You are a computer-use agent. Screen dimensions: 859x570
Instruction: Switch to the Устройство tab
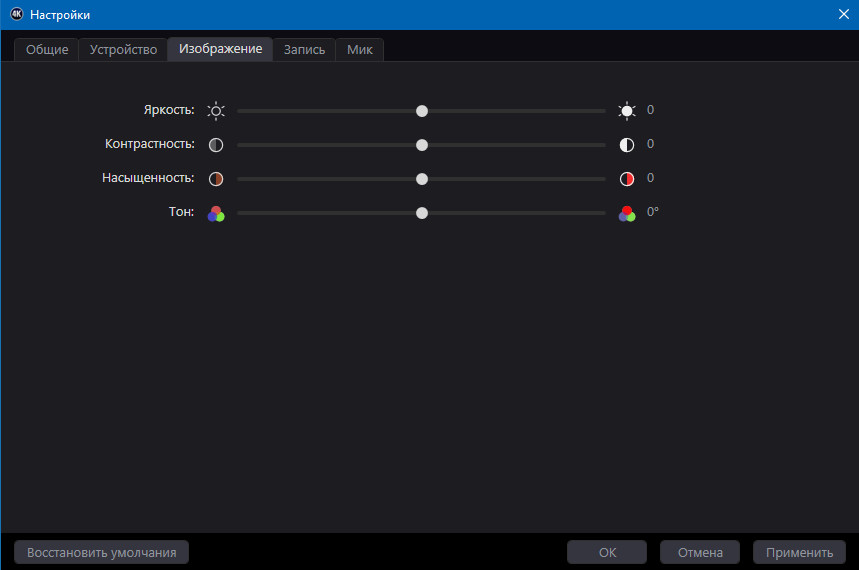[123, 50]
